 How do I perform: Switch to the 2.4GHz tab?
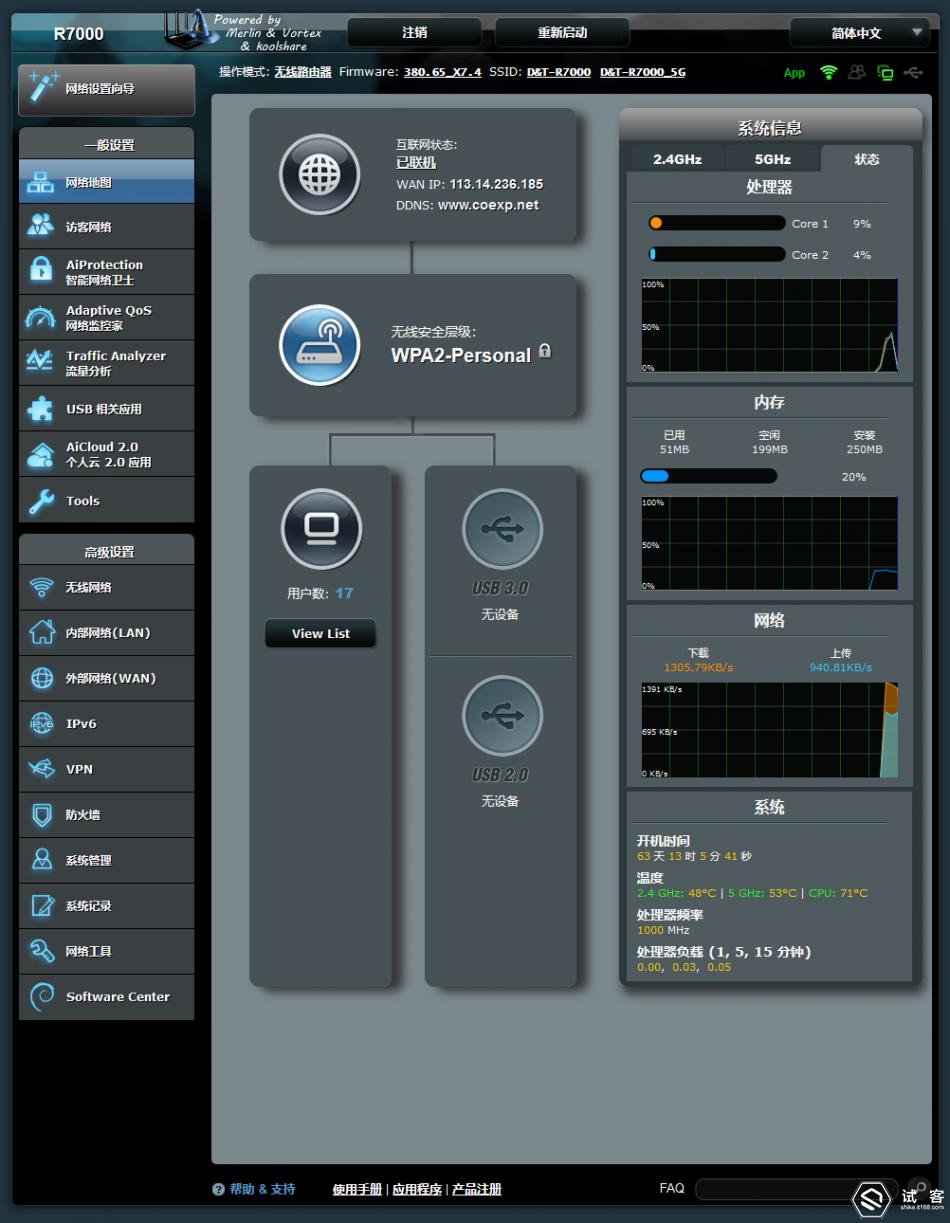point(677,159)
